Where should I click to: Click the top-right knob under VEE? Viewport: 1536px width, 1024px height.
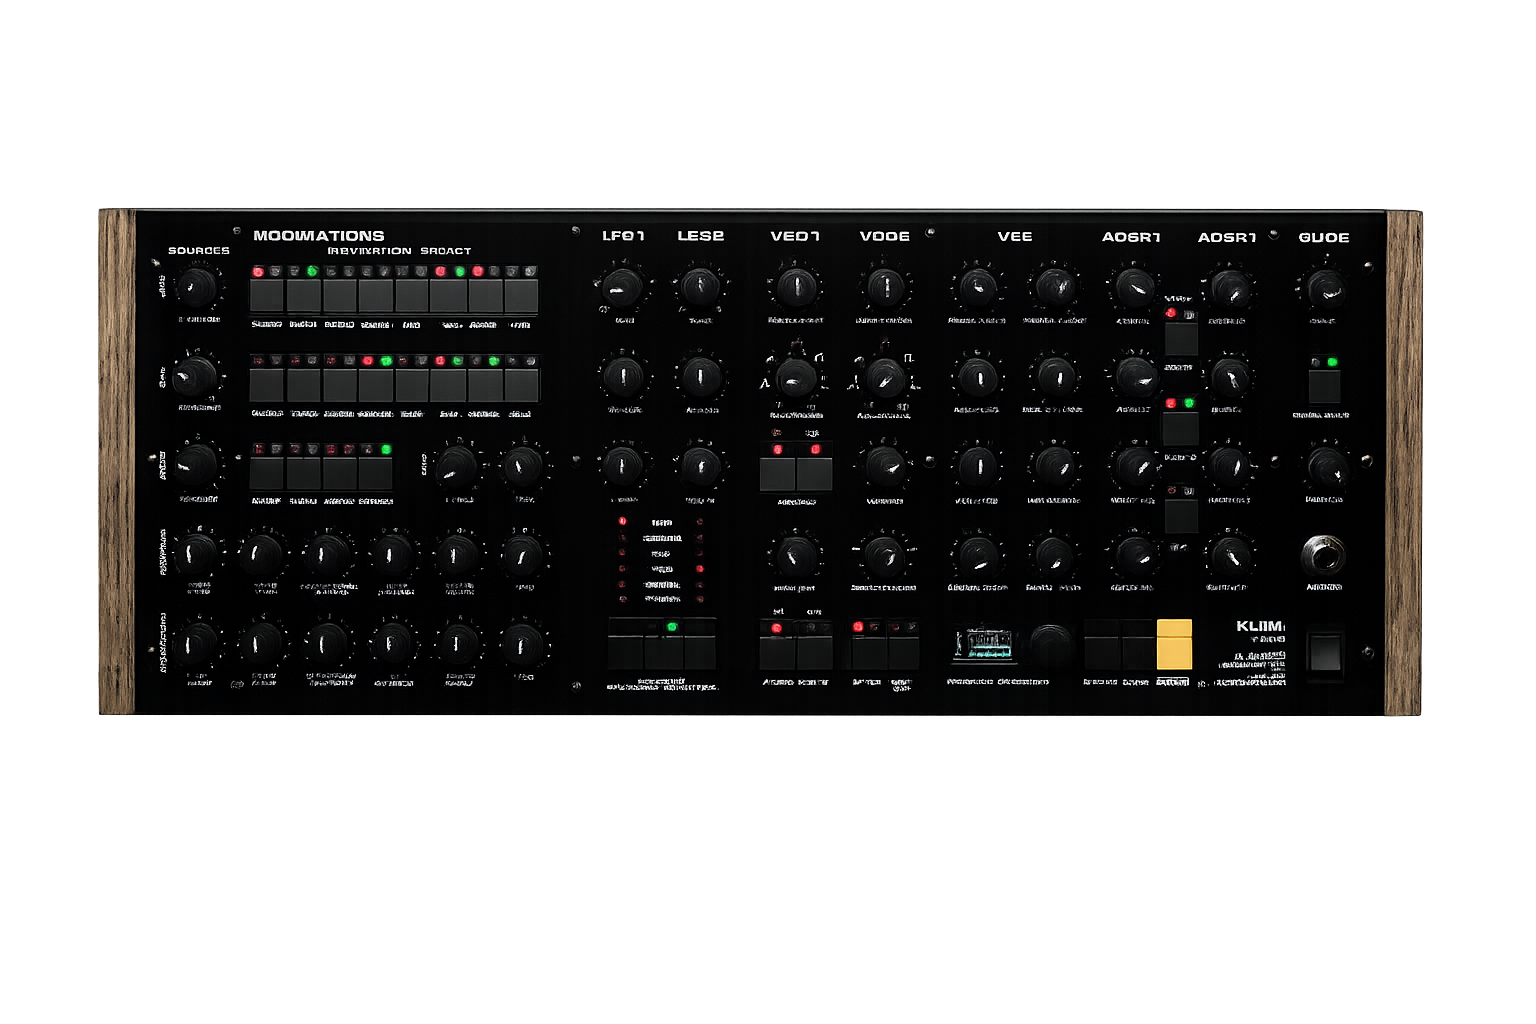1054,288
